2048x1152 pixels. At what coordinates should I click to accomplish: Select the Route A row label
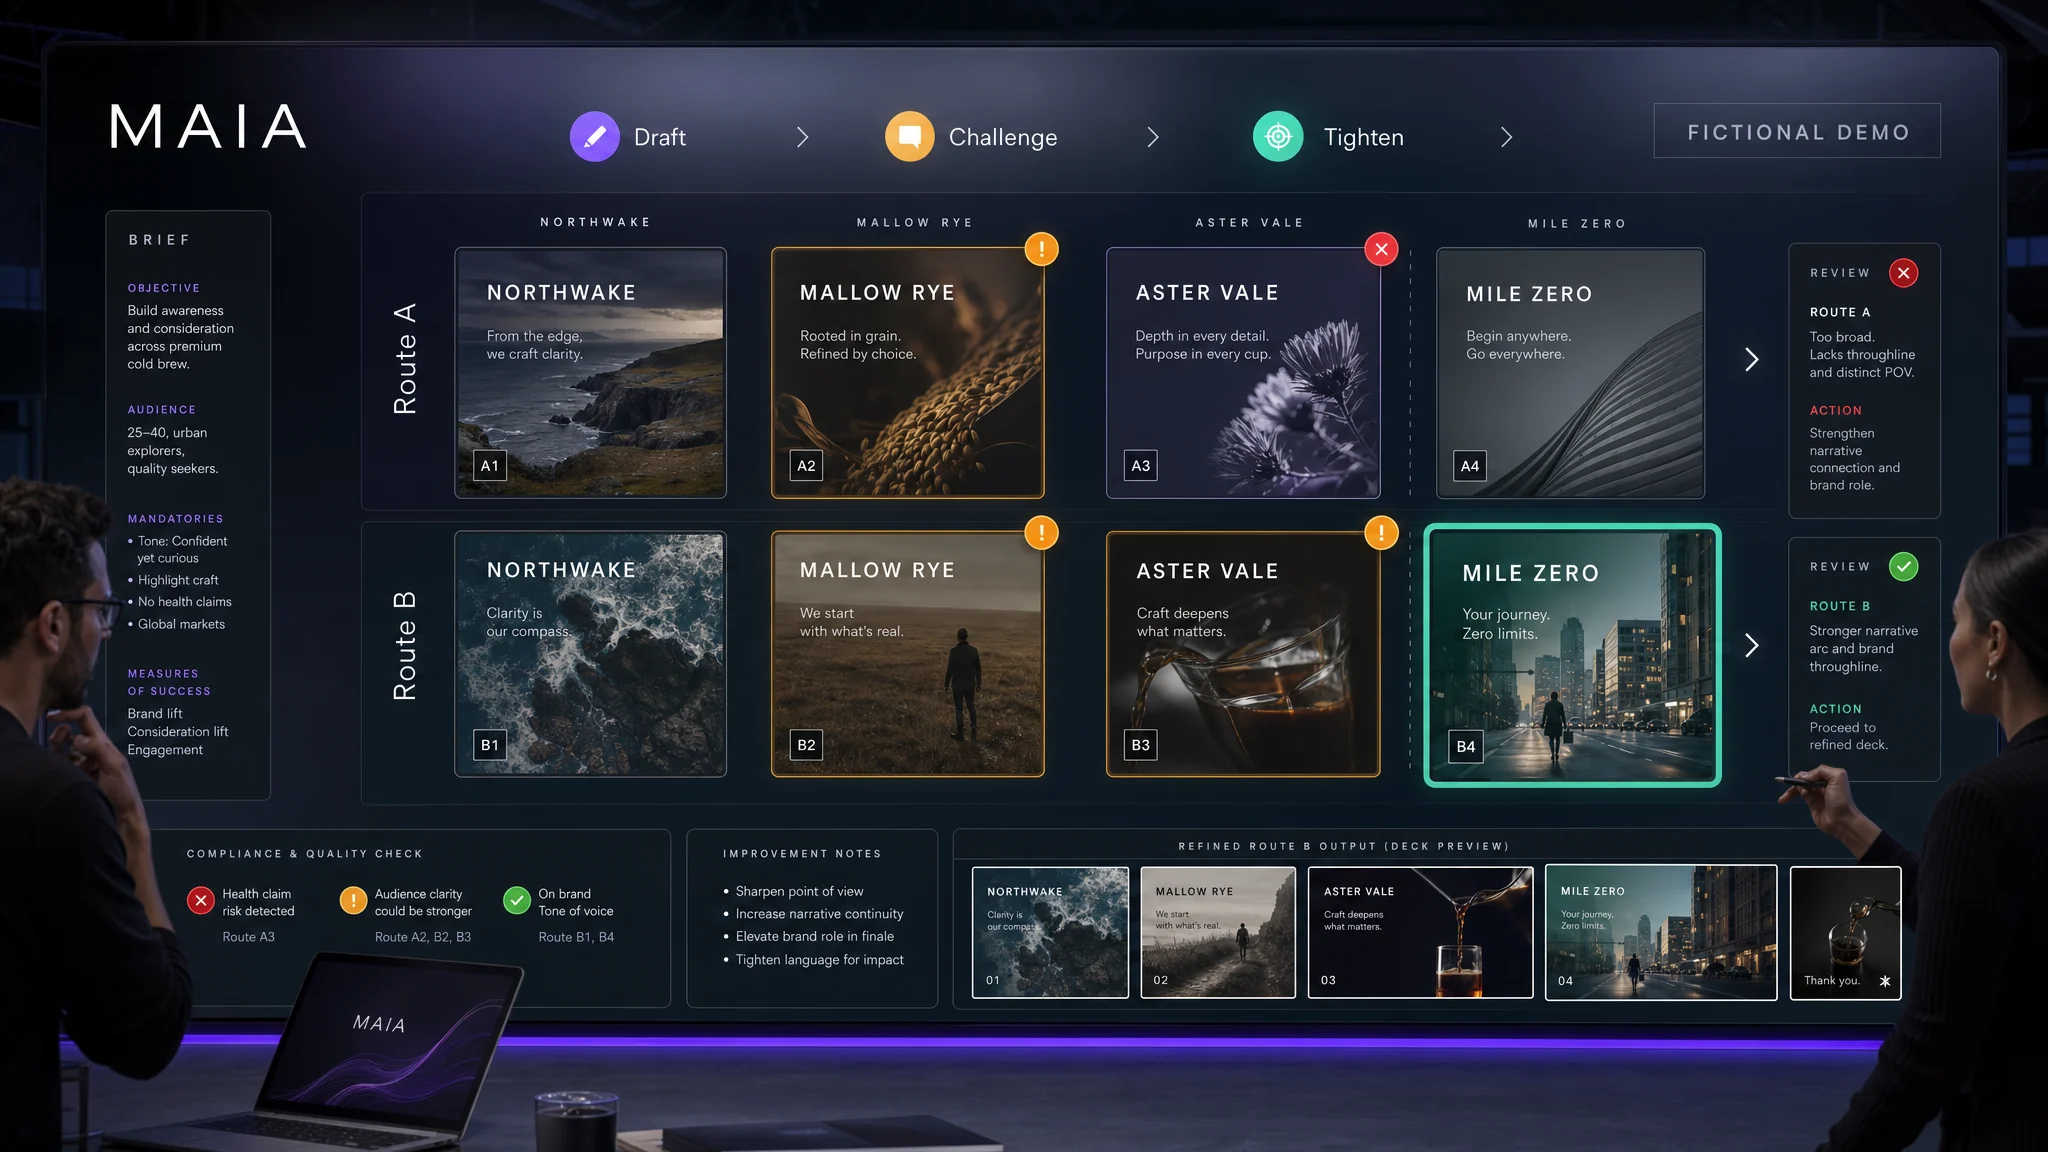pyautogui.click(x=404, y=358)
